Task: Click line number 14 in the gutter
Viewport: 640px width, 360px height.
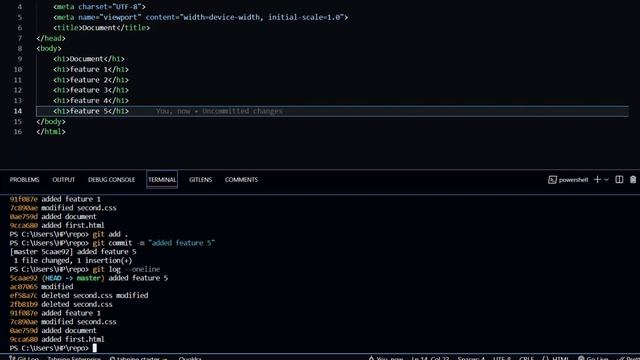Action: click(x=18, y=111)
